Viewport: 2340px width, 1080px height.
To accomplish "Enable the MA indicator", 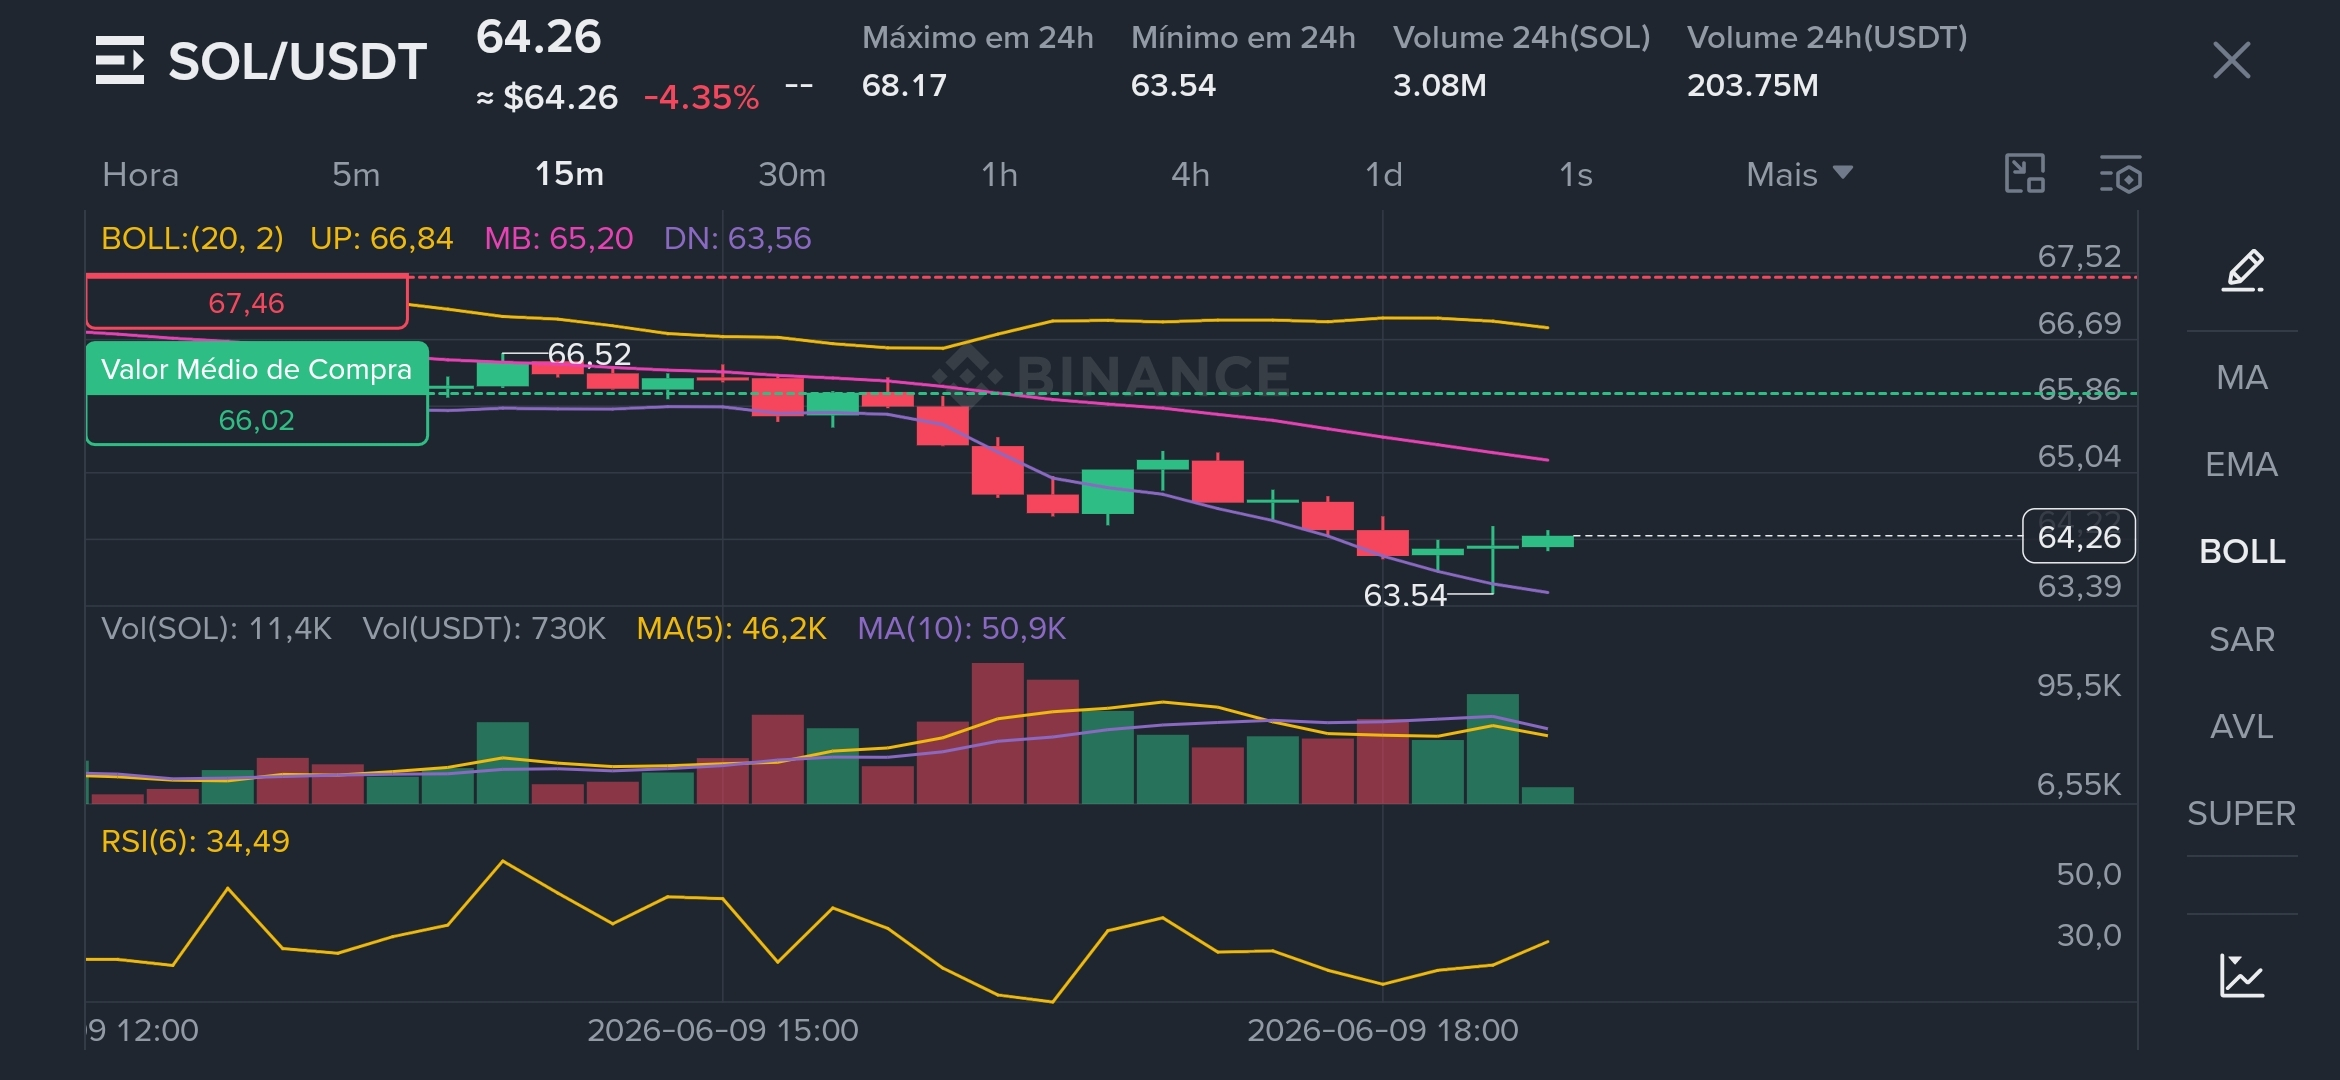I will point(2242,377).
